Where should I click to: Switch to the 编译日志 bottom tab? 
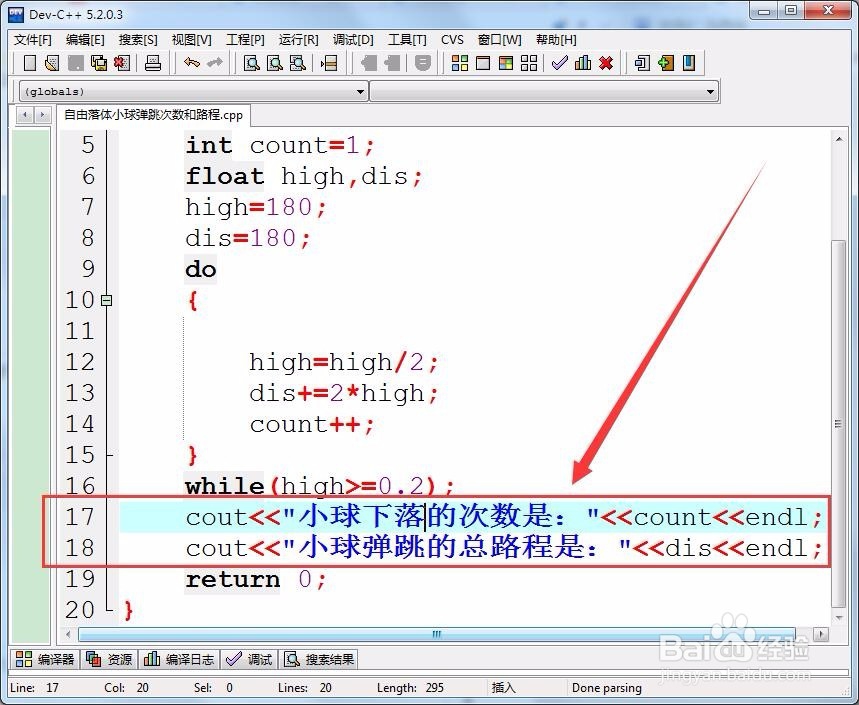tap(179, 659)
